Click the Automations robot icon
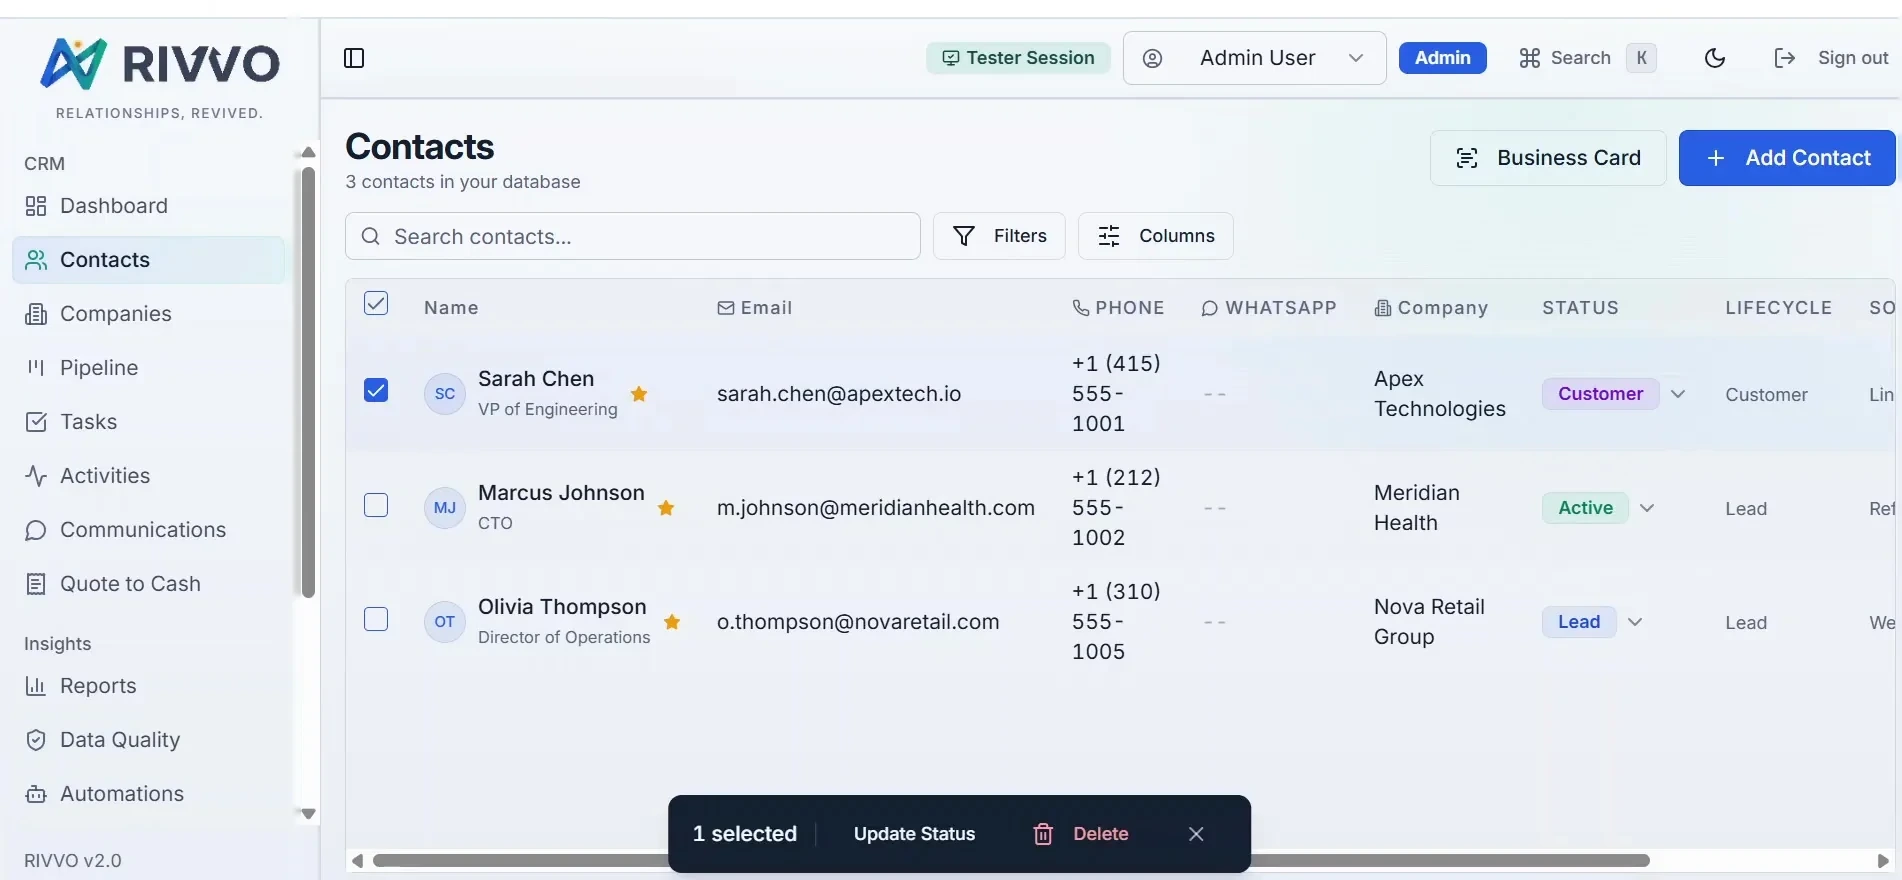Viewport: 1902px width, 880px height. 36,794
